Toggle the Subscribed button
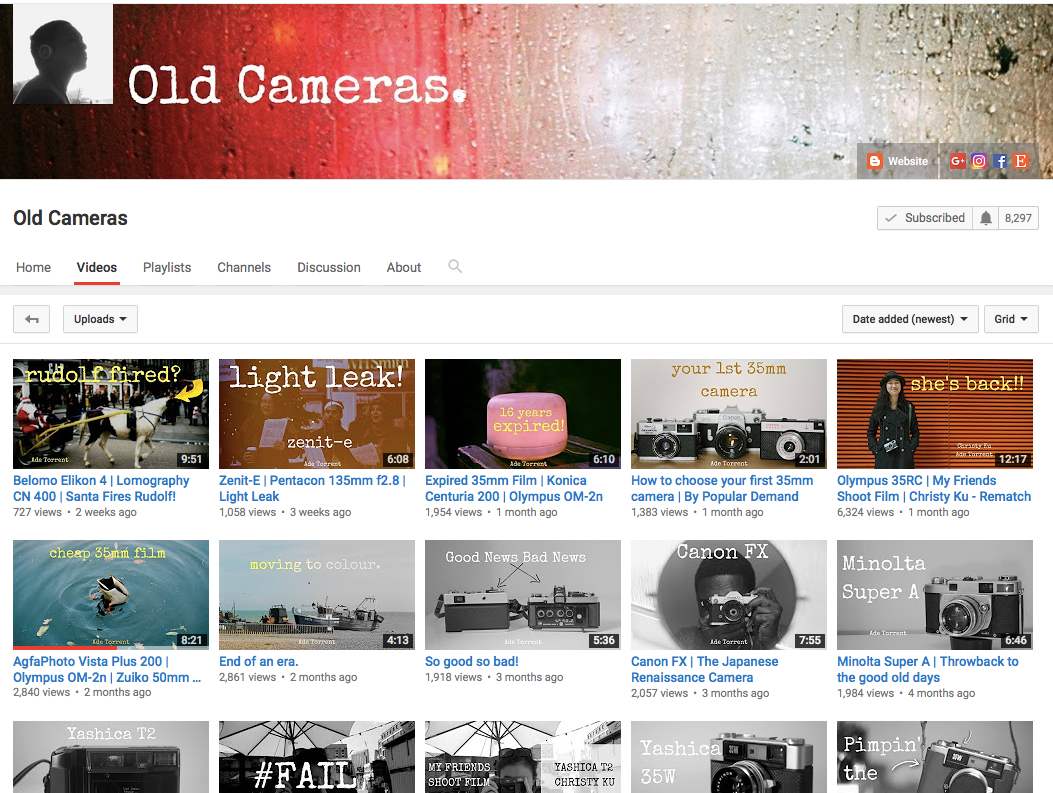 coord(925,218)
